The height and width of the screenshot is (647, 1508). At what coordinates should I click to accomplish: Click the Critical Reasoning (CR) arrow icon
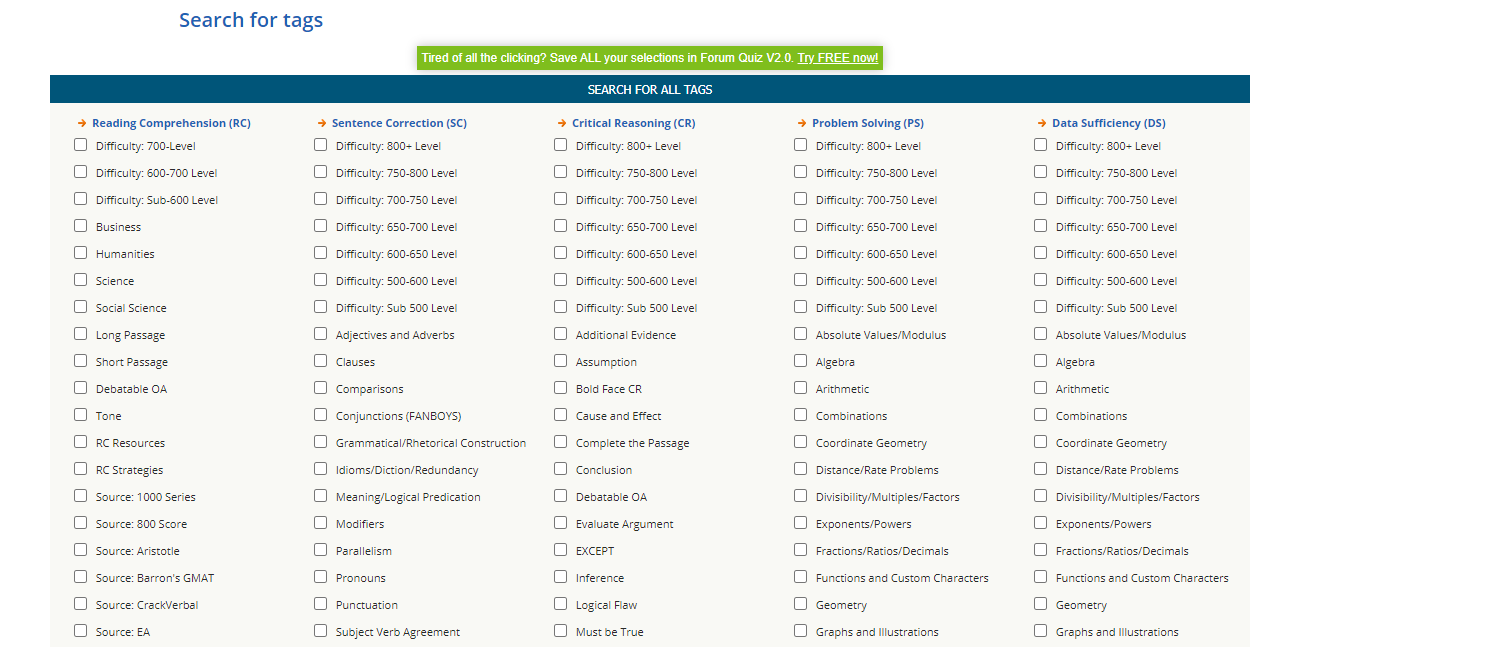[x=562, y=123]
